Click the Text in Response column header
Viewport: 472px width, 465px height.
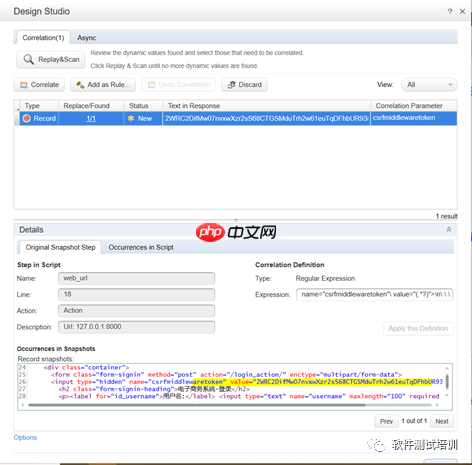tap(266, 106)
